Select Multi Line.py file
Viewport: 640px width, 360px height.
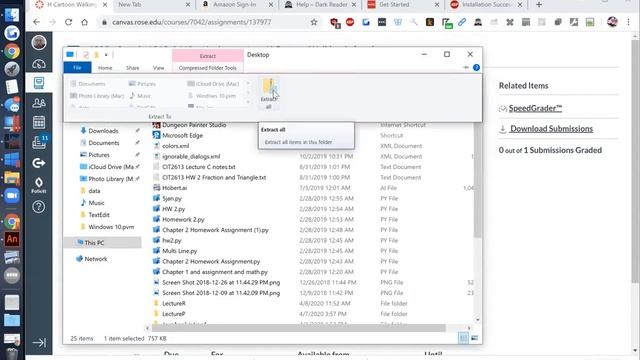click(x=180, y=251)
